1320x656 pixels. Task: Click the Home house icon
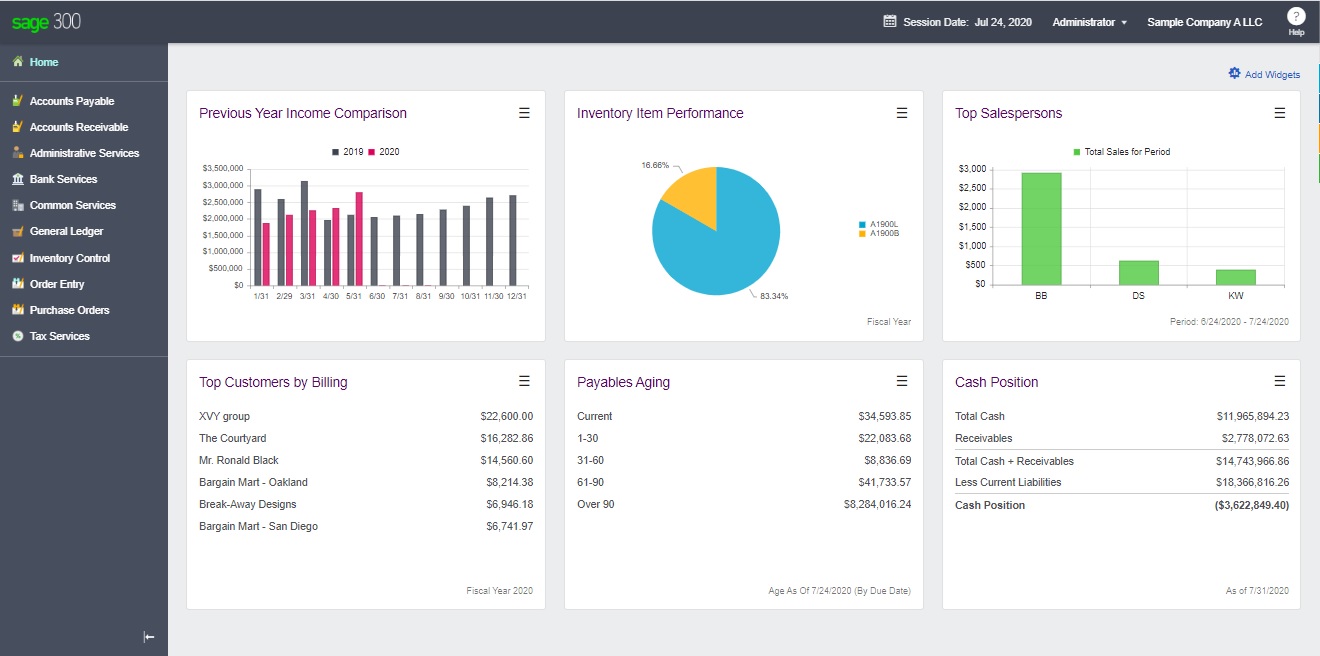[x=18, y=62]
